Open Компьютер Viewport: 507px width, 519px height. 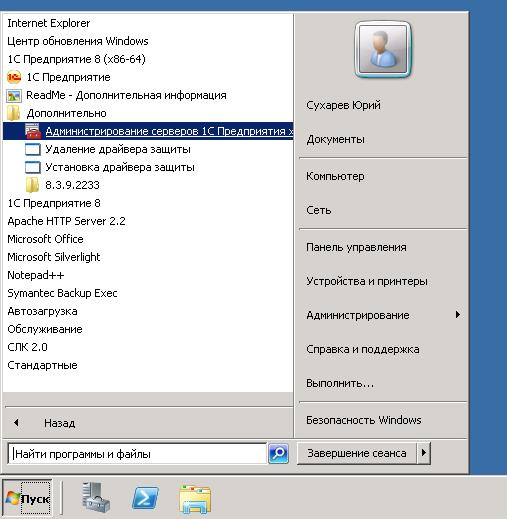click(x=335, y=176)
